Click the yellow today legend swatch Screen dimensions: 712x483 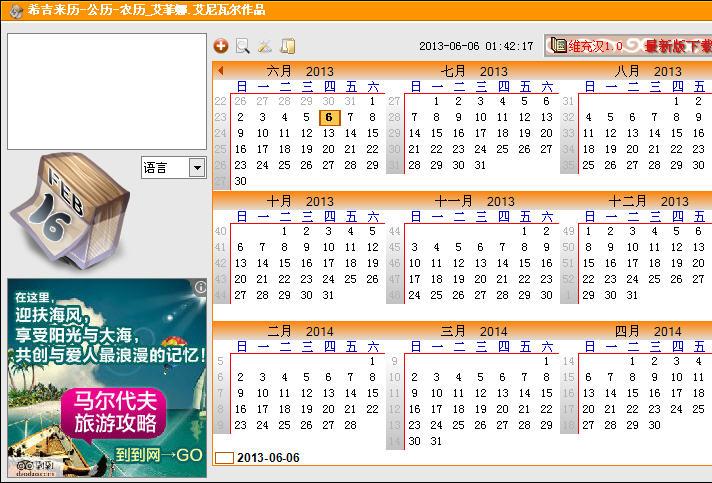click(225, 458)
